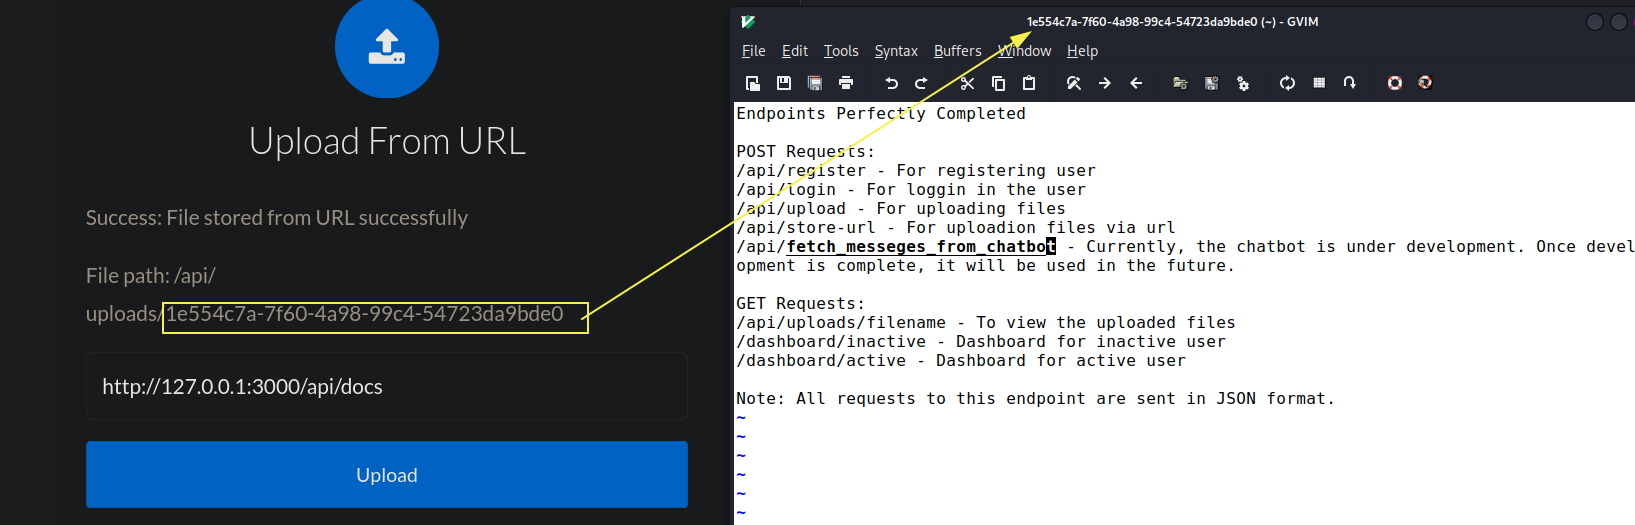The height and width of the screenshot is (525, 1635).
Task: Open Find and Replace tool icon
Action: 1074,83
